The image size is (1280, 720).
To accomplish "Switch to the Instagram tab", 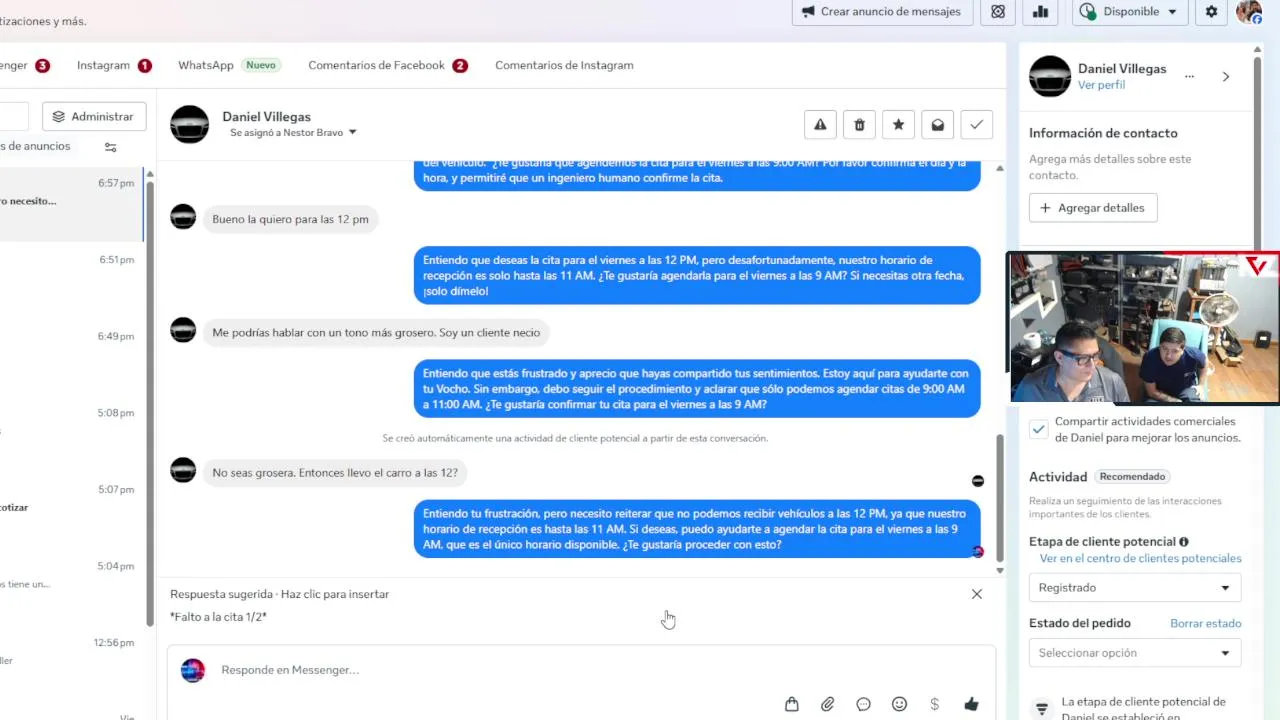I will (x=114, y=65).
